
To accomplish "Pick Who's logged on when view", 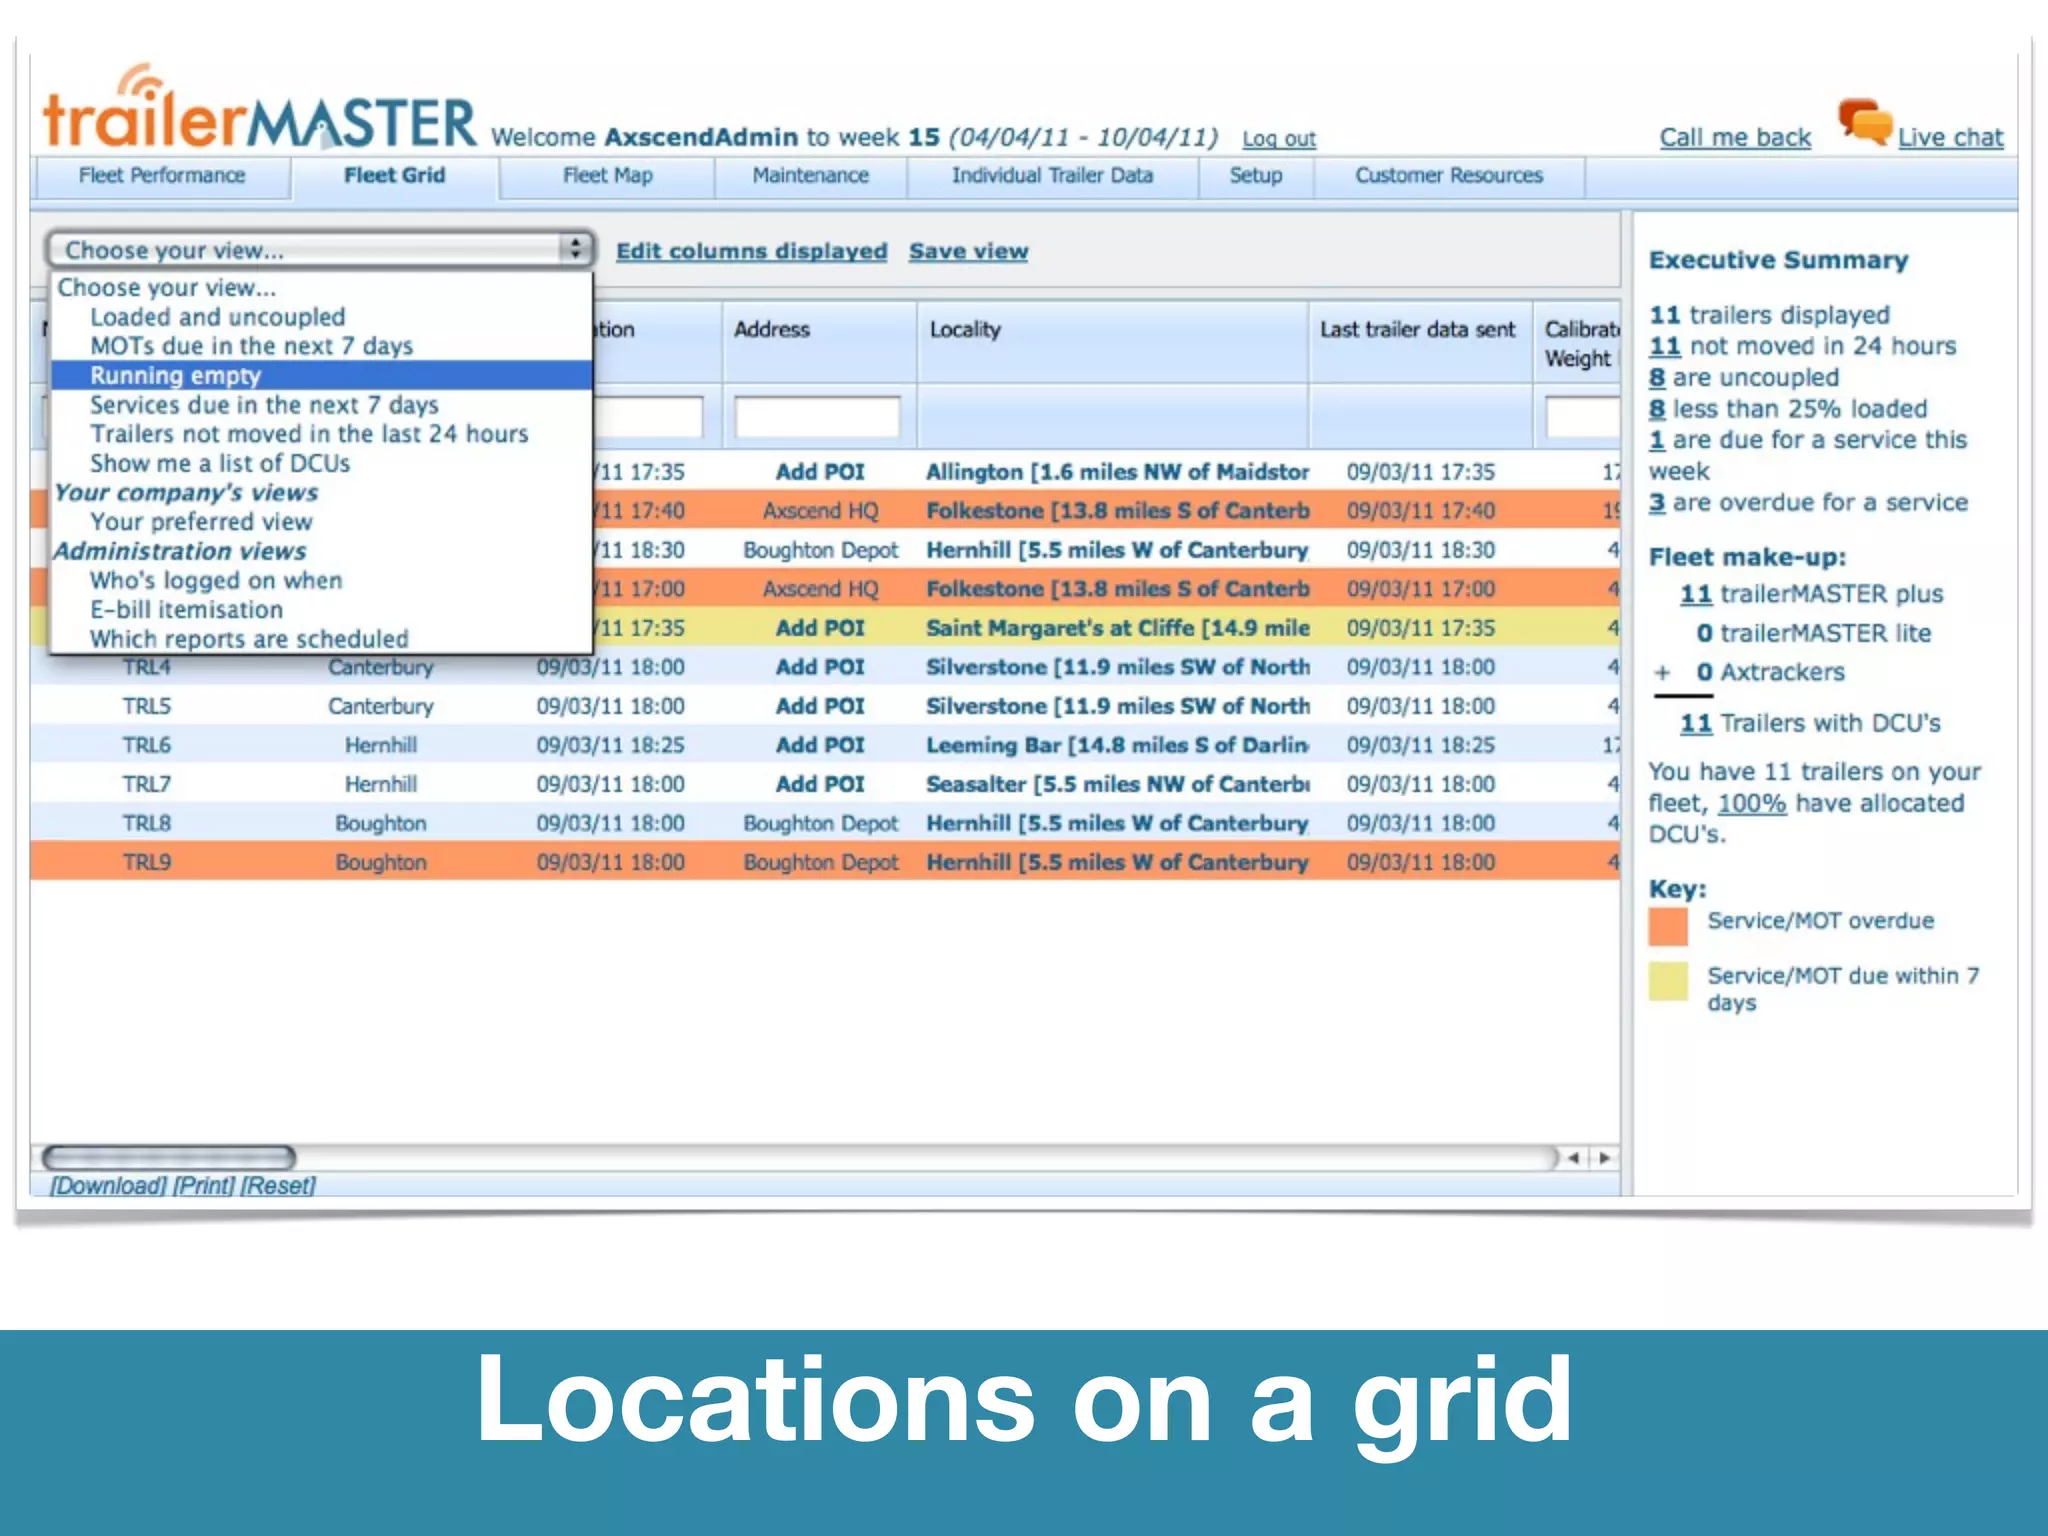I will click(216, 581).
